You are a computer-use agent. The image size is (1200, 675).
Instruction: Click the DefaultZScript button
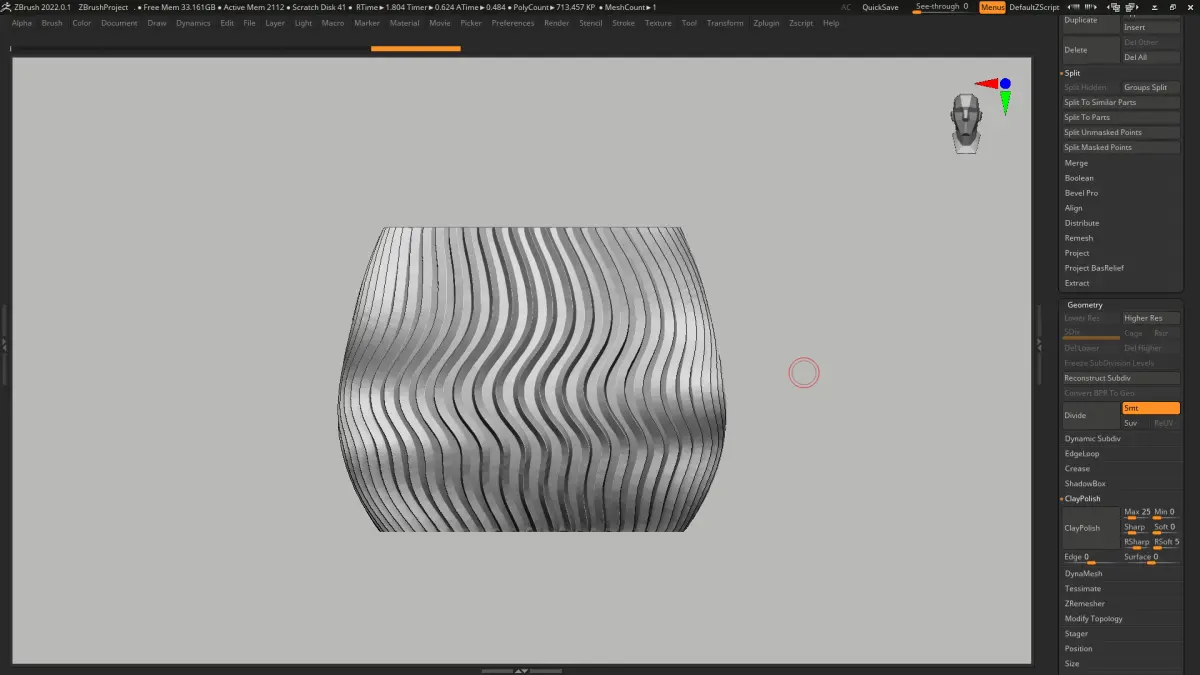click(x=1034, y=7)
